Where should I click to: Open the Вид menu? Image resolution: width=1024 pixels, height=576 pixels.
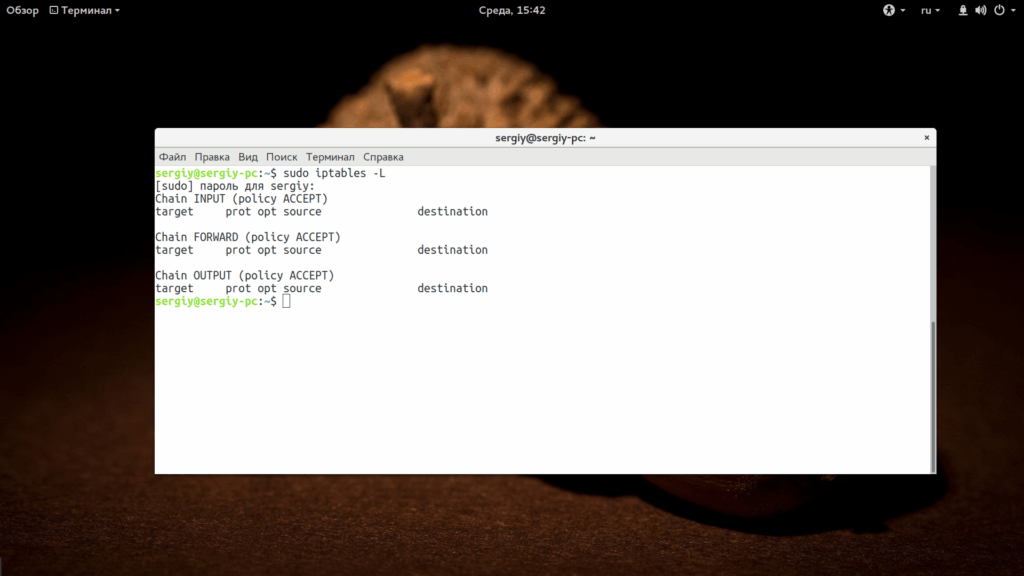(248, 157)
